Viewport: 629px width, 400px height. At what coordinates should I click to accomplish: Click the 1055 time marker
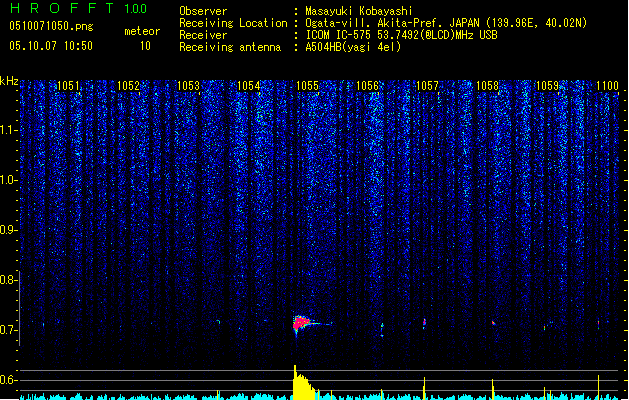coord(307,86)
